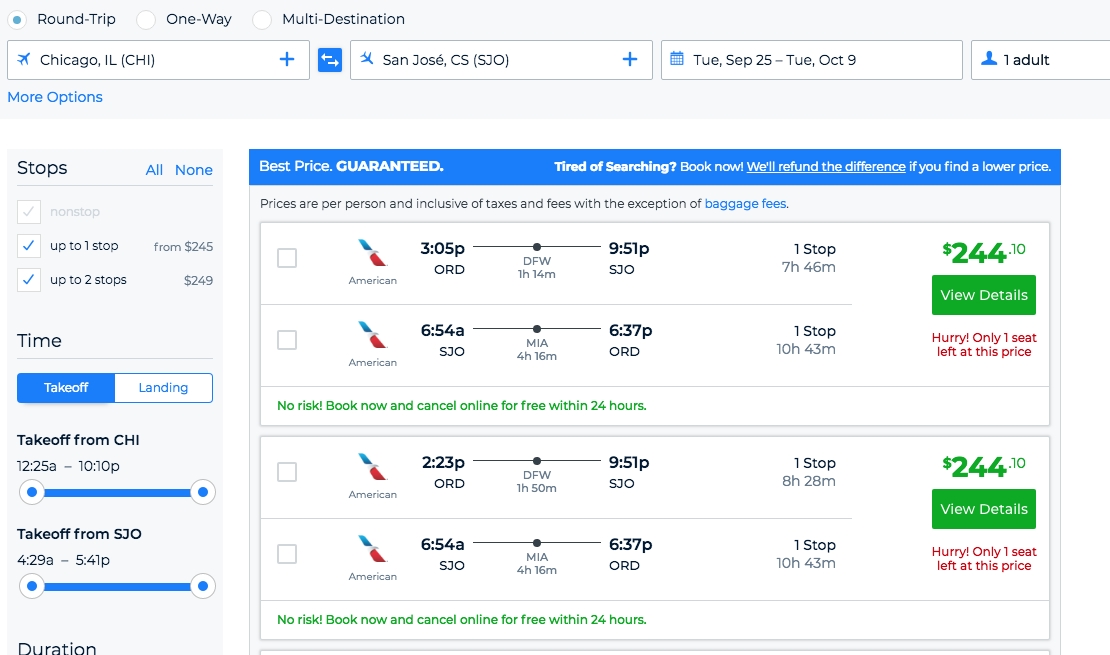Uncheck the up to 1 stop filter

(30, 246)
